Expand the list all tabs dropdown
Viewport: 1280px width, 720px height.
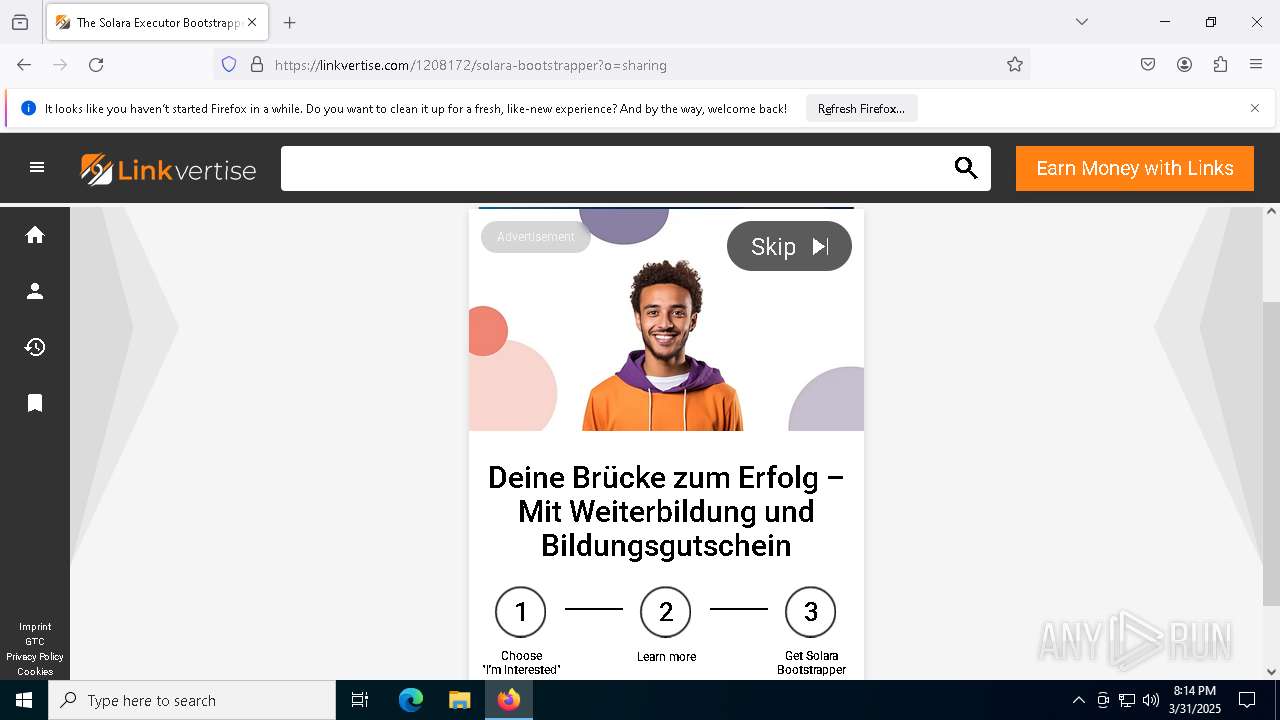[1081, 22]
